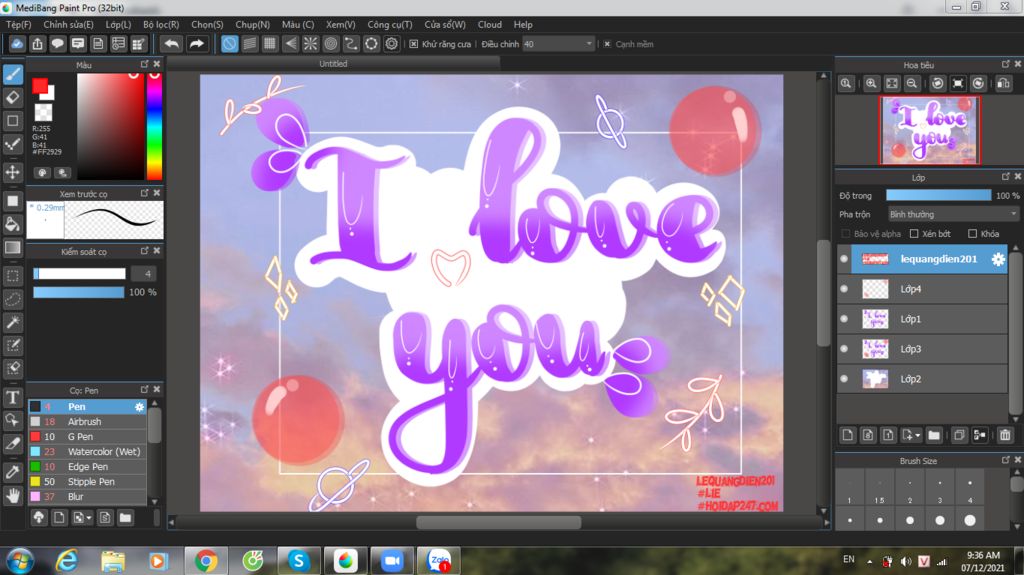1024x575 pixels.
Task: Create a new layer folder
Action: 934,435
